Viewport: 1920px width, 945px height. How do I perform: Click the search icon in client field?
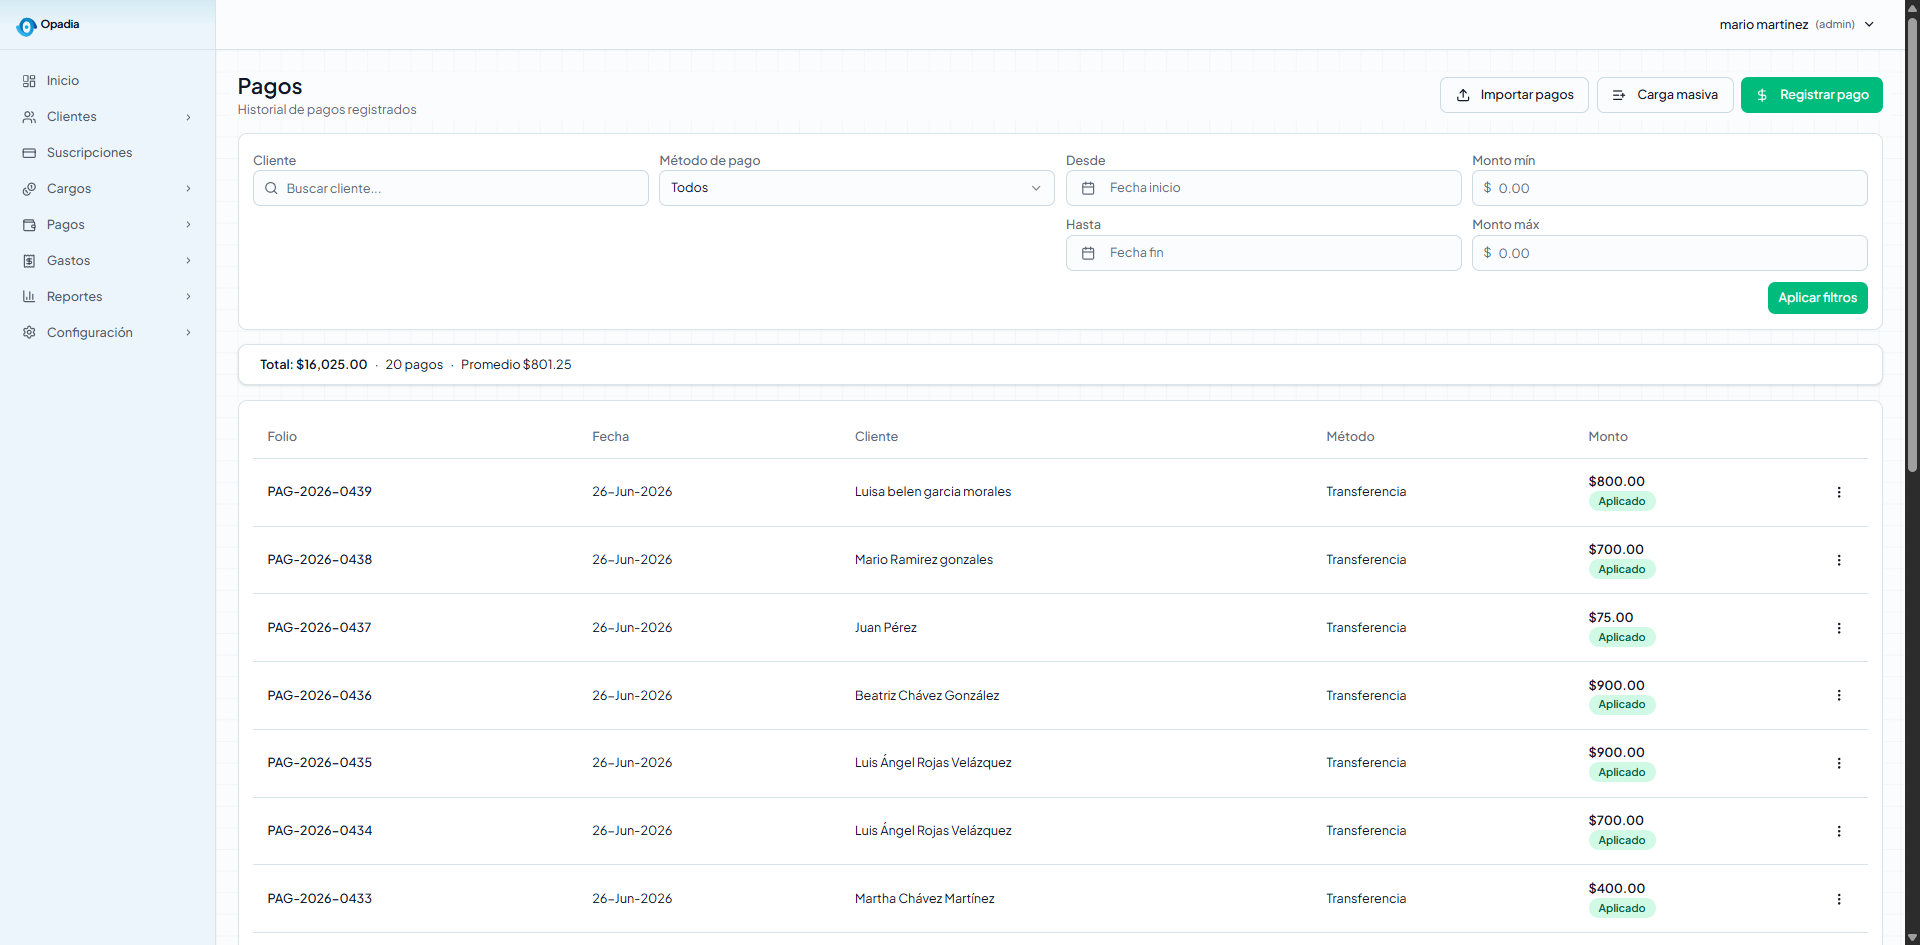point(271,188)
